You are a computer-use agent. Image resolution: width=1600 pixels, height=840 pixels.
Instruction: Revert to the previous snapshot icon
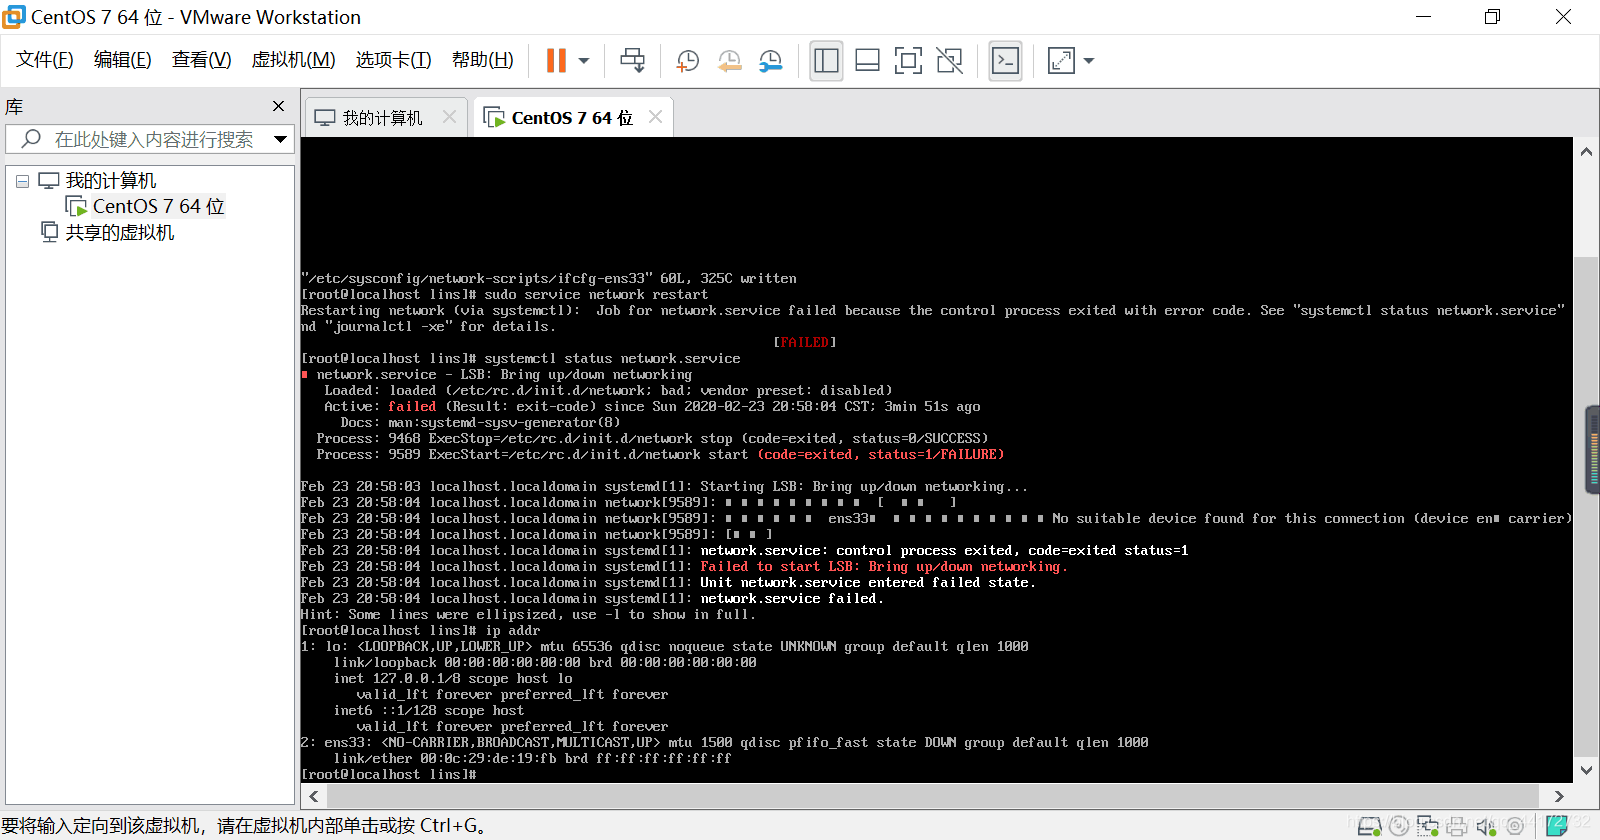[x=730, y=61]
